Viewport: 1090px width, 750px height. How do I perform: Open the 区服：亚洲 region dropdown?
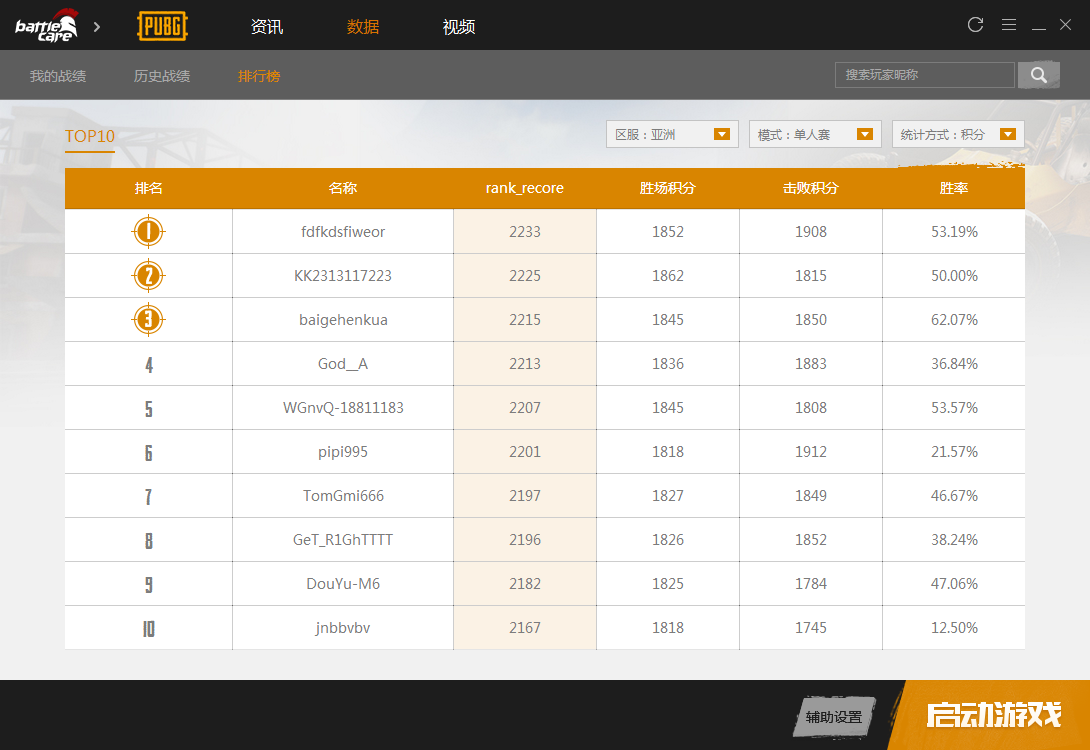point(672,134)
